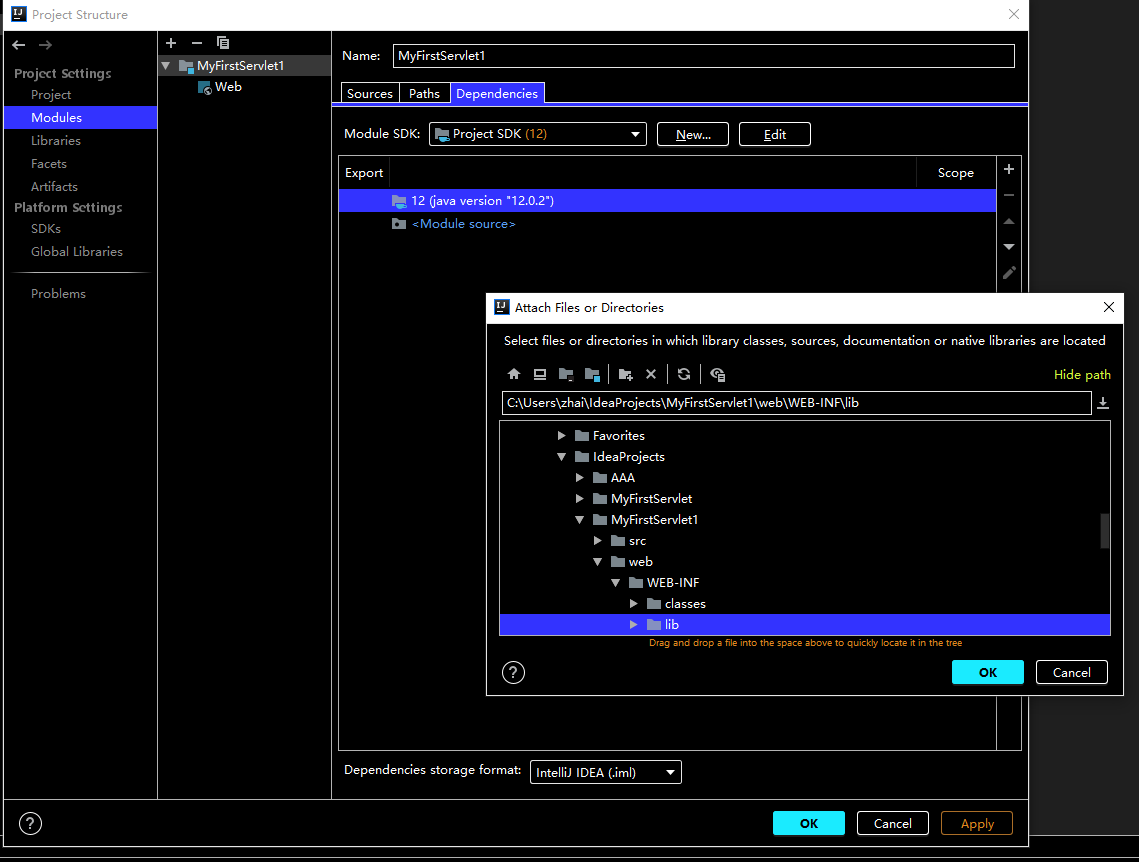This screenshot has height=862, width=1139.
Task: Click the Hide path link
Action: (x=1082, y=375)
